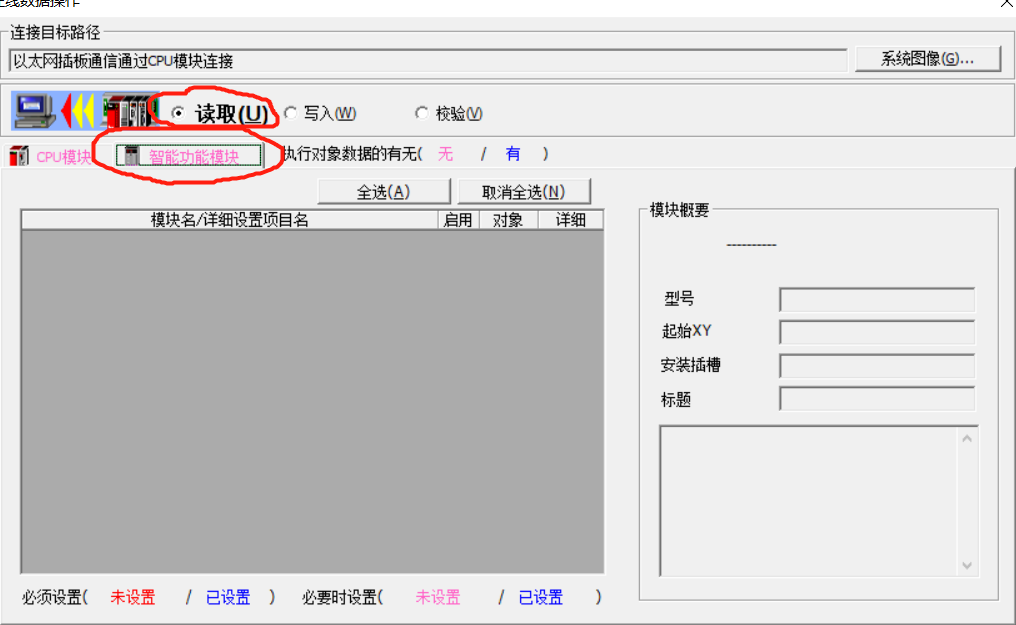Click the PLC rack icon beside the arrows

pyautogui.click(x=126, y=111)
